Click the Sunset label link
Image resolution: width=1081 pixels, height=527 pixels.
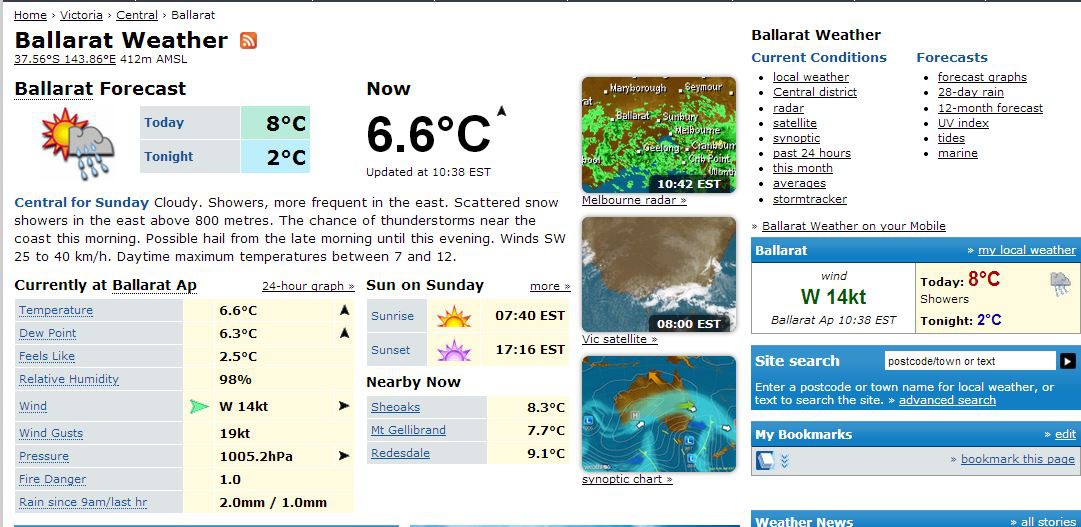click(x=390, y=350)
